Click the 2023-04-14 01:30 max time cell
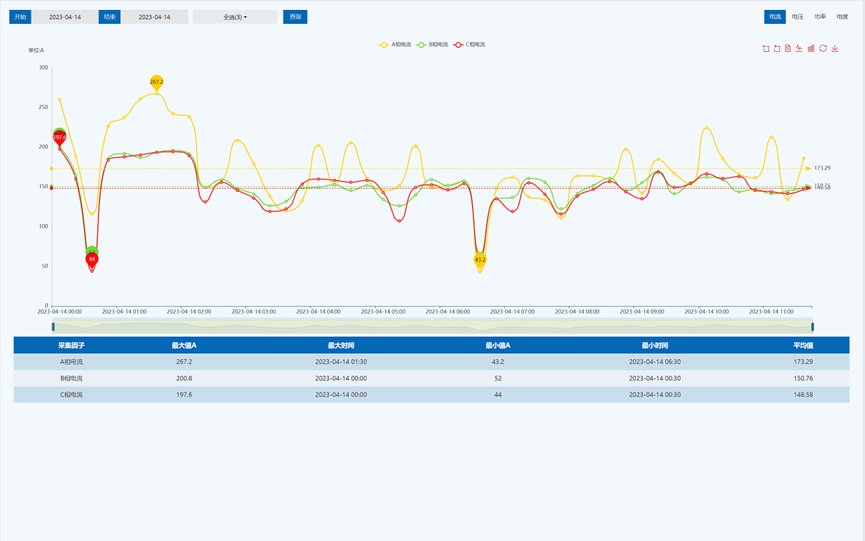 coord(341,362)
